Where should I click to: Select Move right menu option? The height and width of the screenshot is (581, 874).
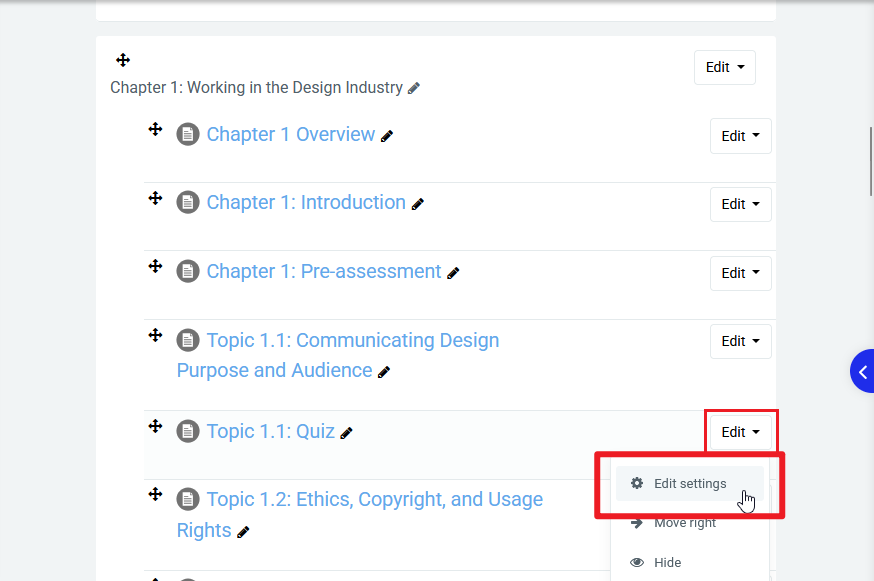[685, 523]
